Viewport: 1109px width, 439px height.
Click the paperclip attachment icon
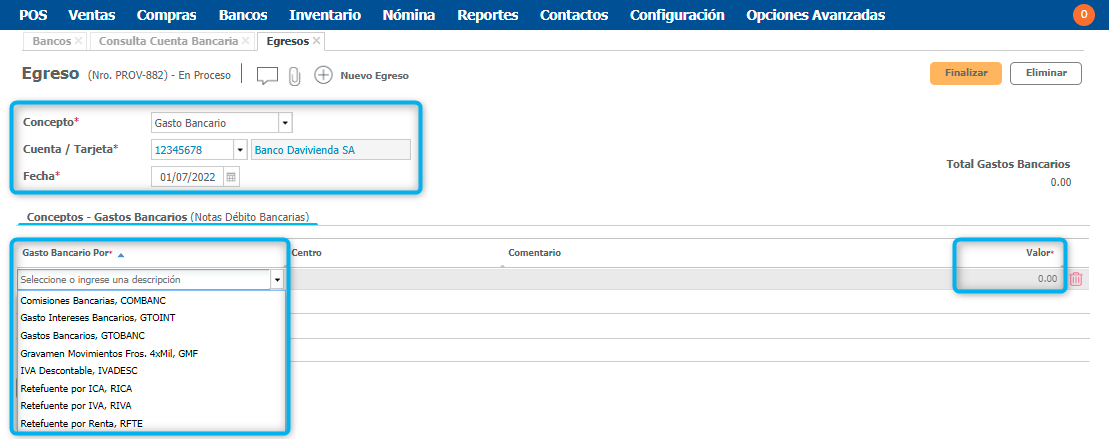click(295, 76)
